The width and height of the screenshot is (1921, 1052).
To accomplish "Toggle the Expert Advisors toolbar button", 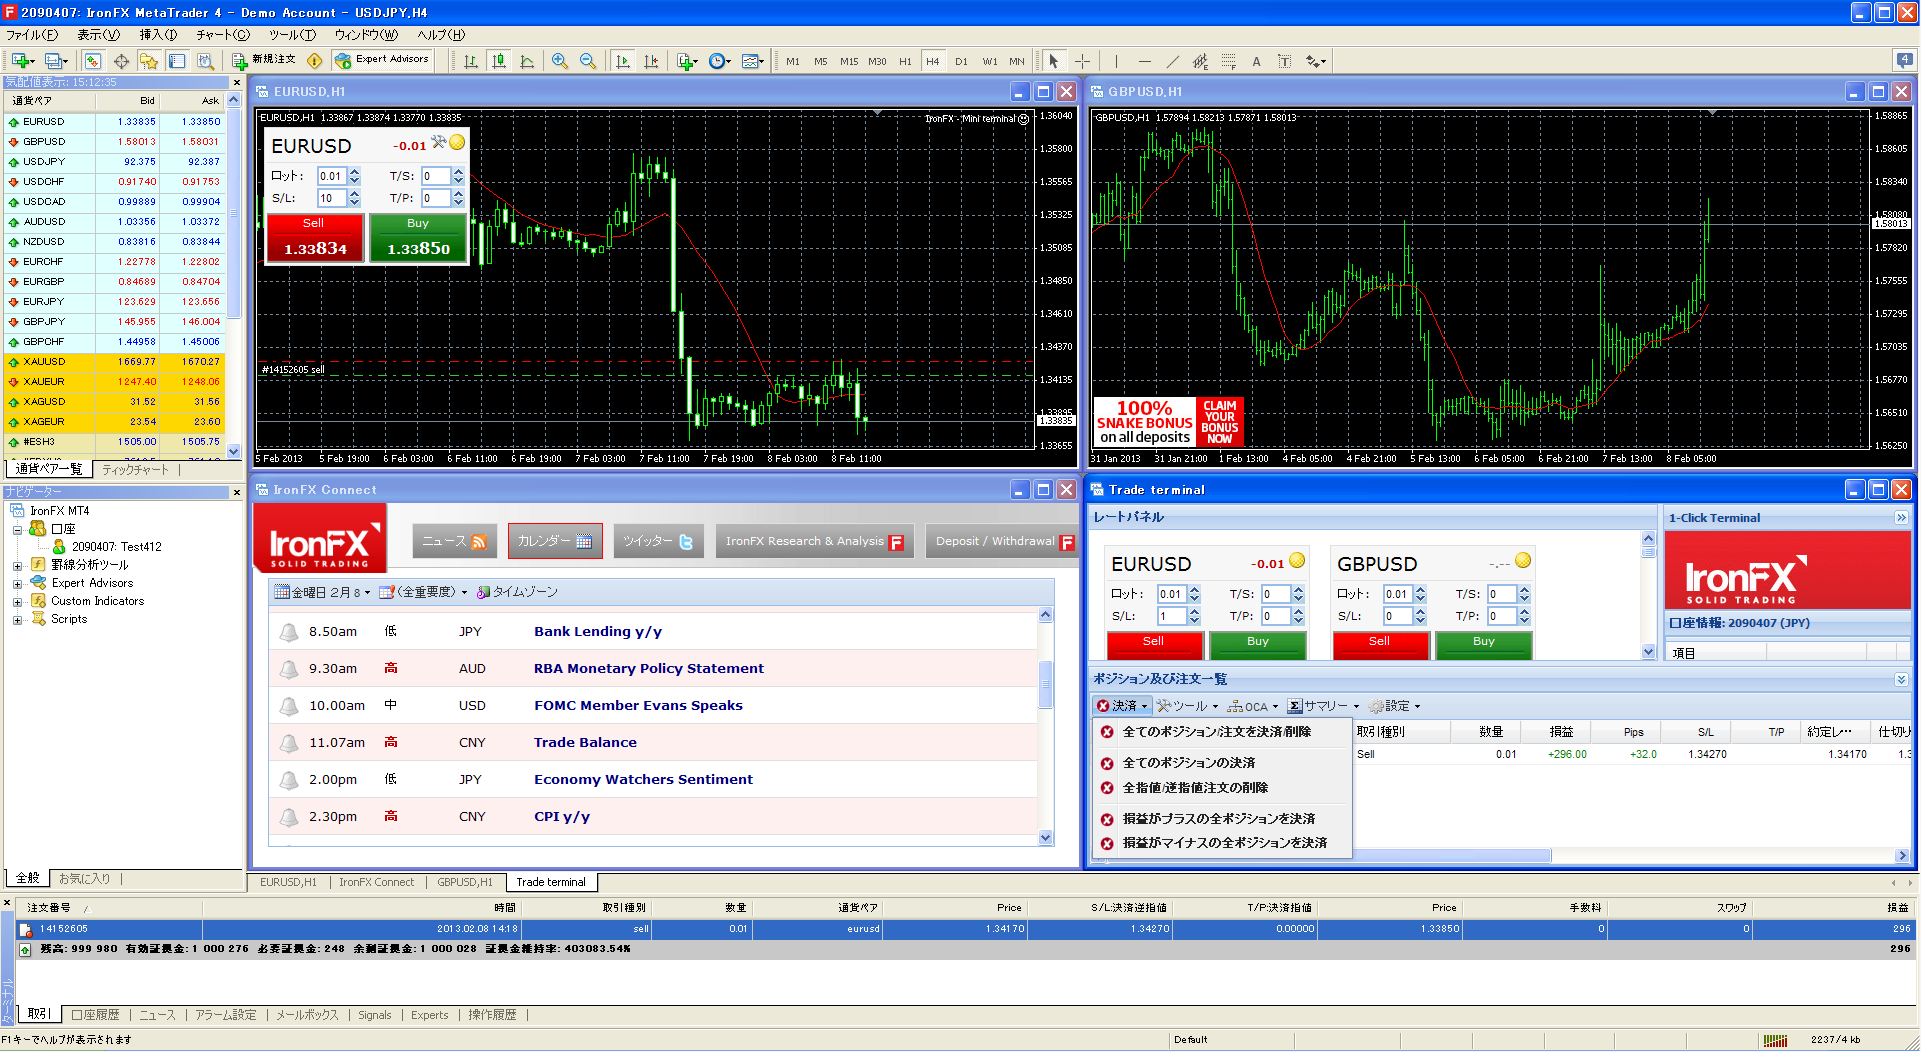I will (382, 60).
